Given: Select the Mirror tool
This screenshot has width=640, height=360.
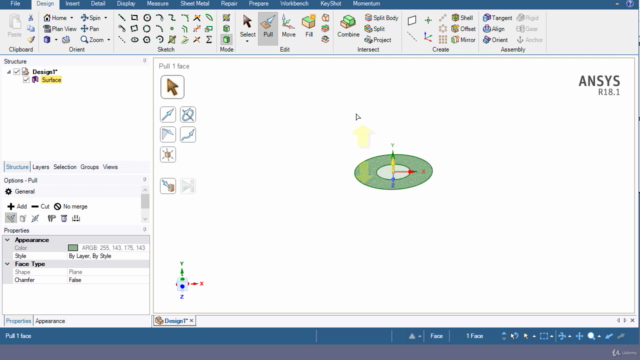Looking at the screenshot, I should (x=463, y=40).
